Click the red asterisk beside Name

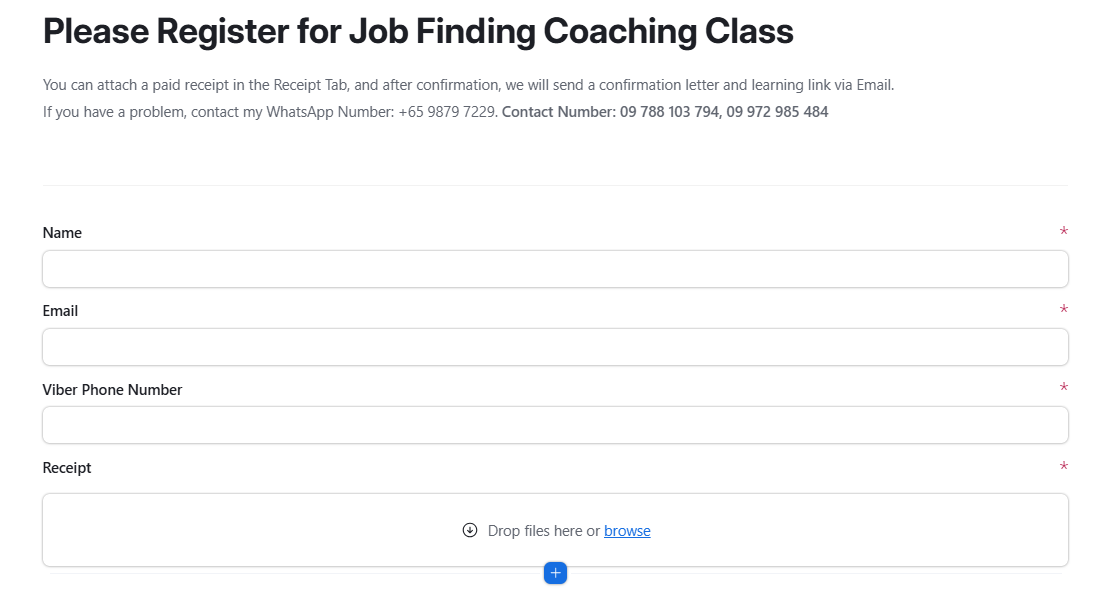(x=1063, y=233)
